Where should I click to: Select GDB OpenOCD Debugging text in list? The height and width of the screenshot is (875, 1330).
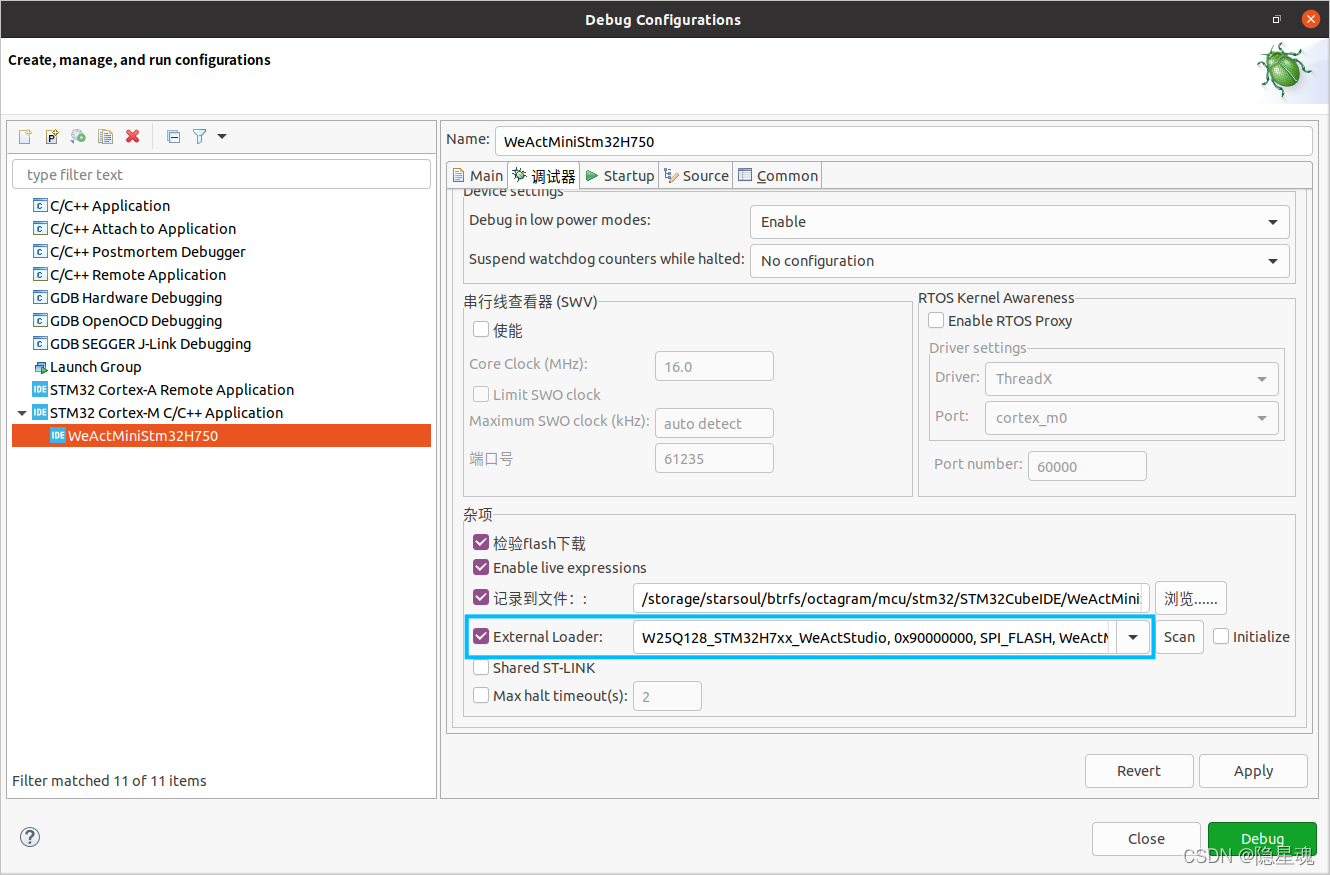(x=136, y=320)
